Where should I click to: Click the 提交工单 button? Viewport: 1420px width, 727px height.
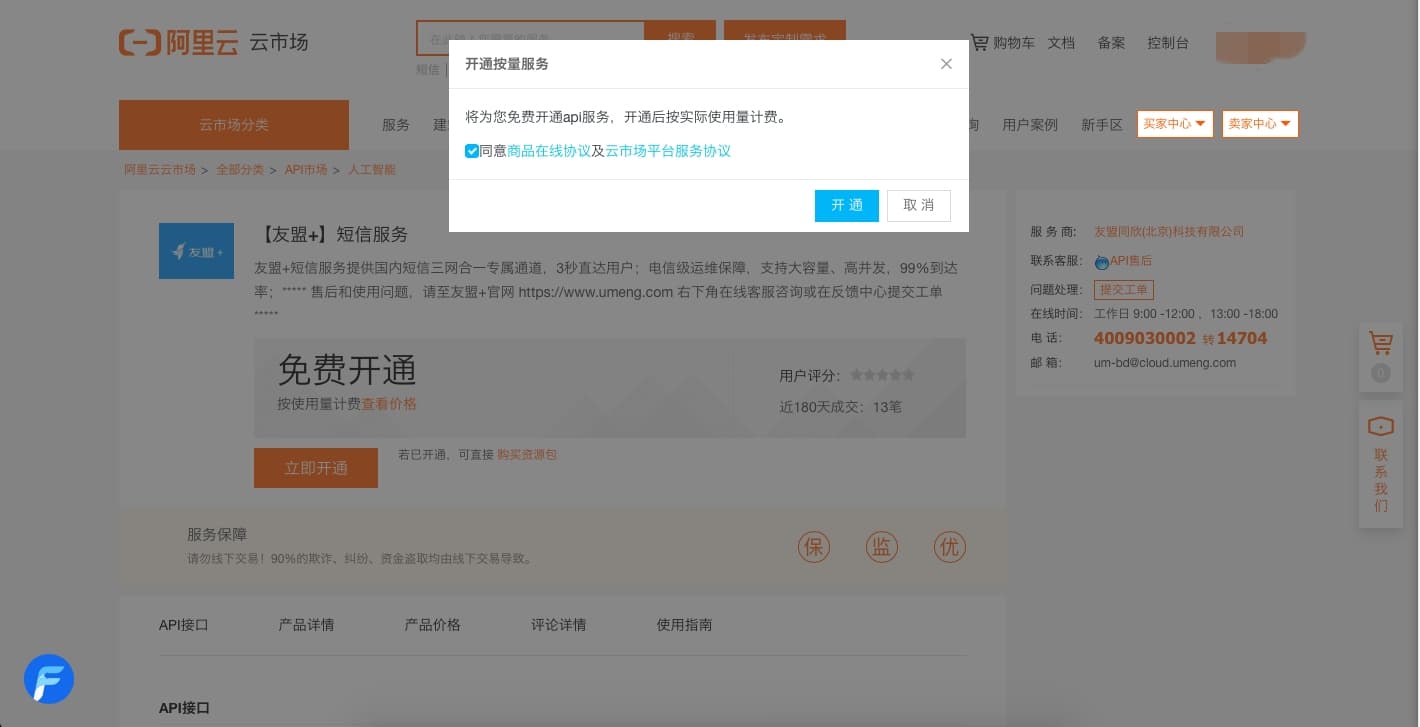coord(1124,290)
